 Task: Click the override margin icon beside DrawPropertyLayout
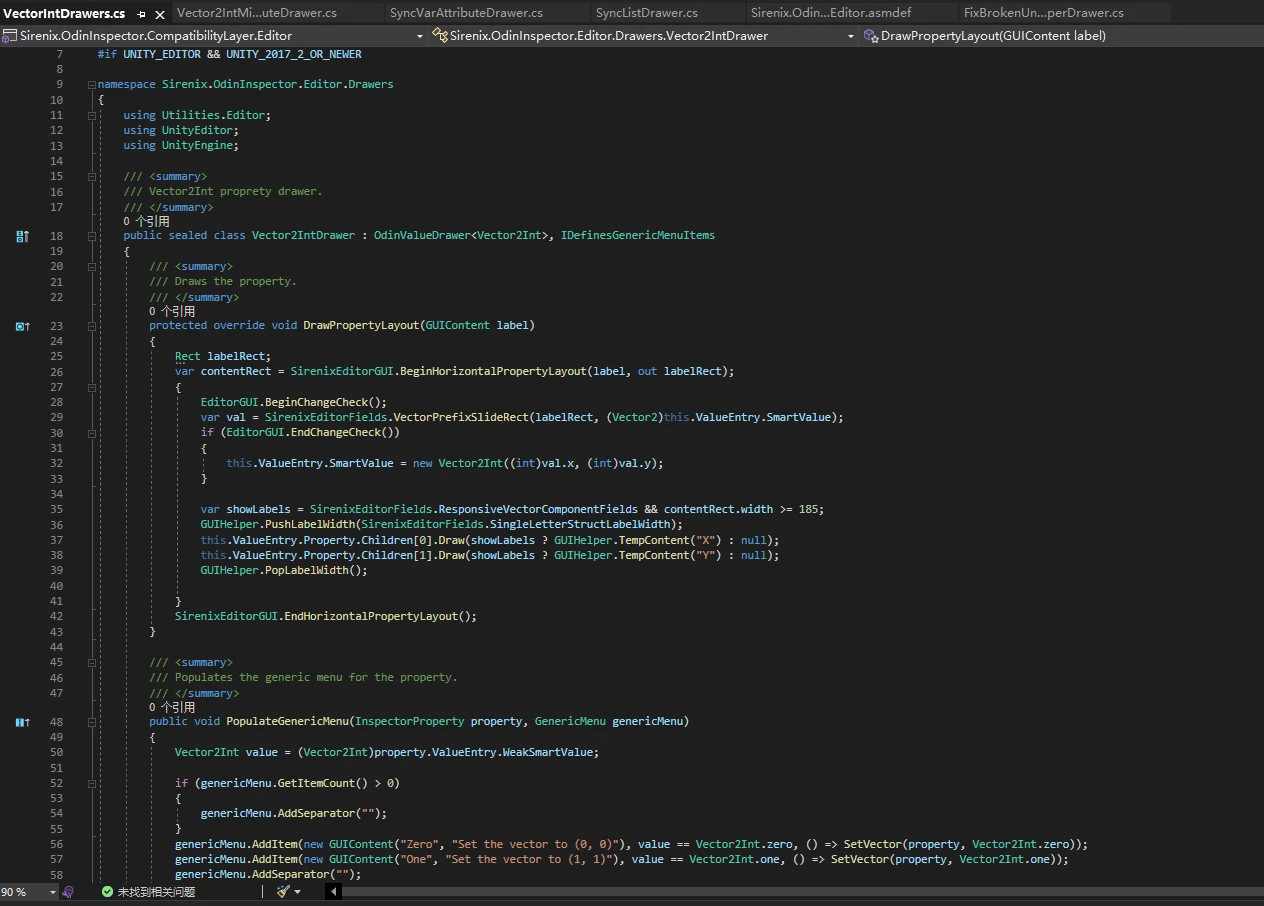point(22,326)
